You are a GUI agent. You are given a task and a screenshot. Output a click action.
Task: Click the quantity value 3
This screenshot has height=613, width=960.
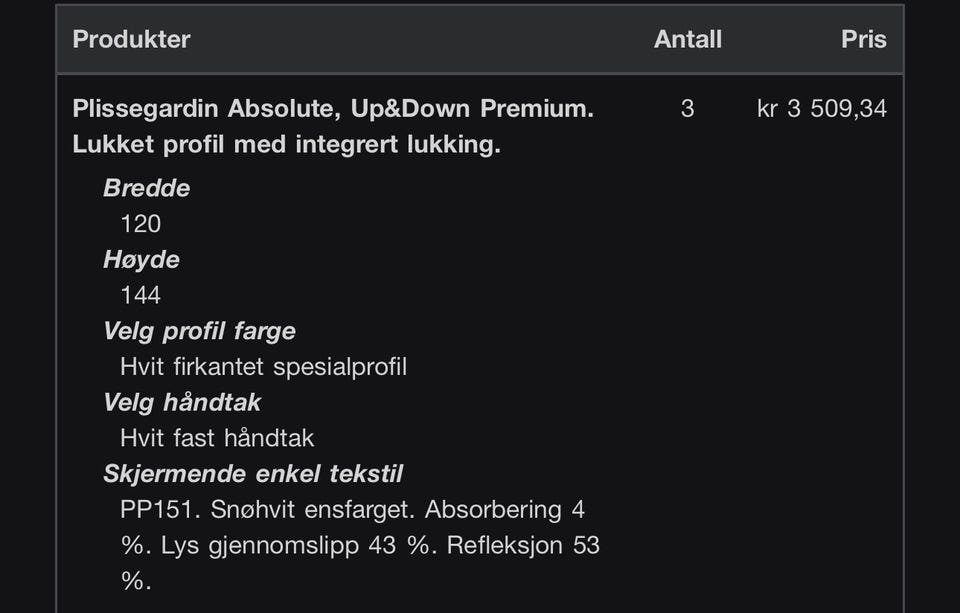(x=688, y=109)
